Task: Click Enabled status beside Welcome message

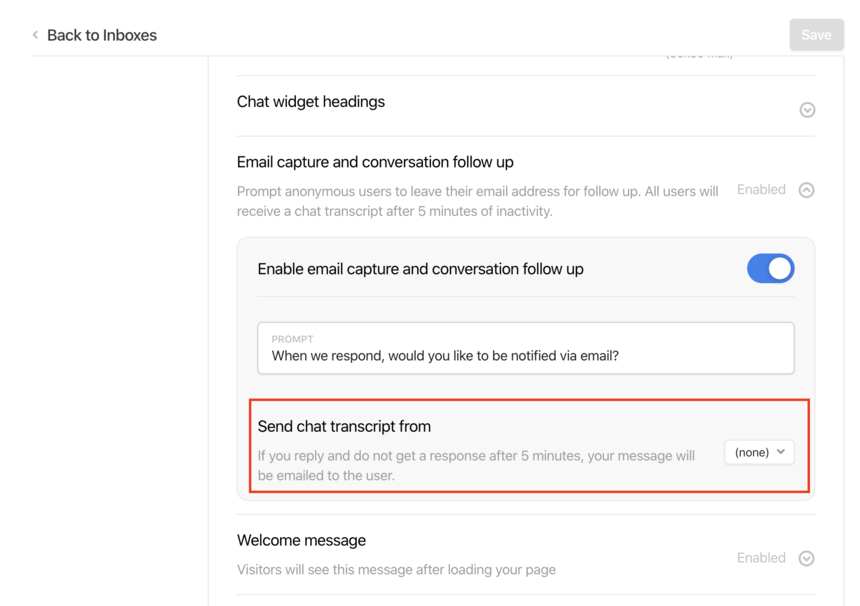Action: tap(761, 558)
